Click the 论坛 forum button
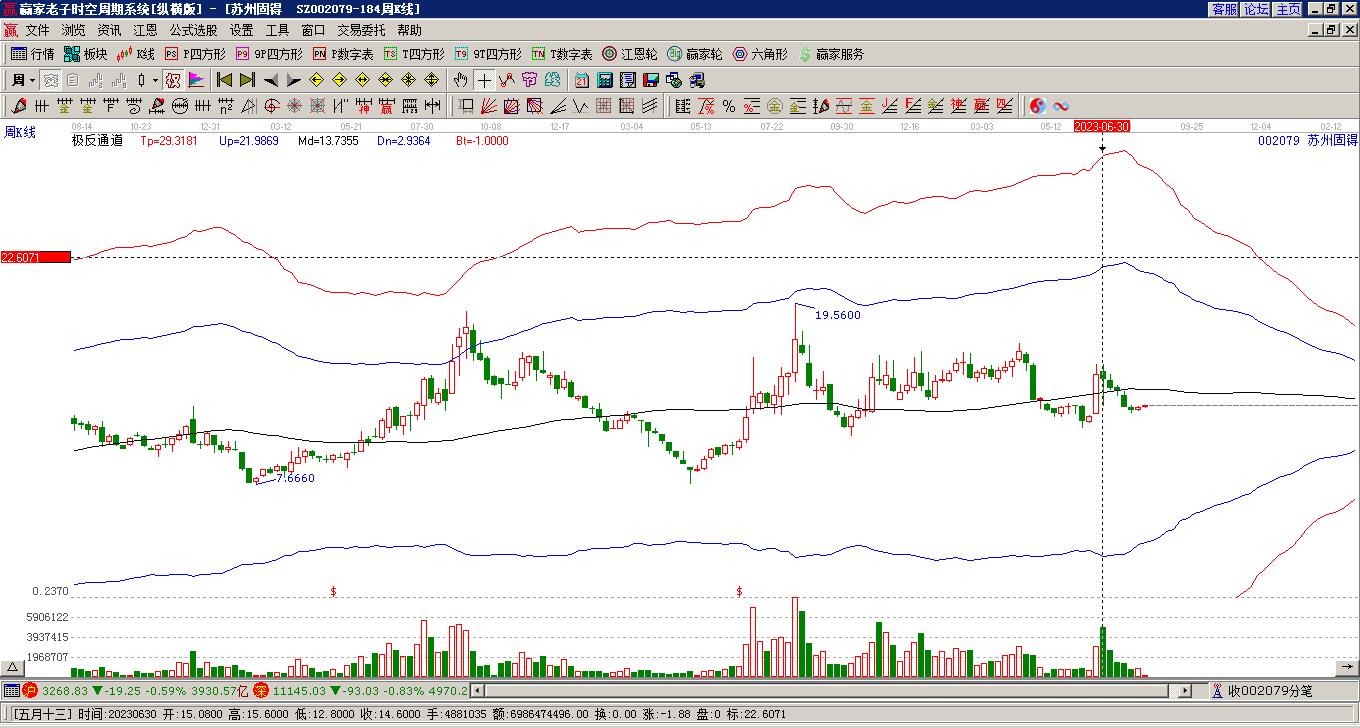This screenshot has width=1360, height=728. 1256,9
